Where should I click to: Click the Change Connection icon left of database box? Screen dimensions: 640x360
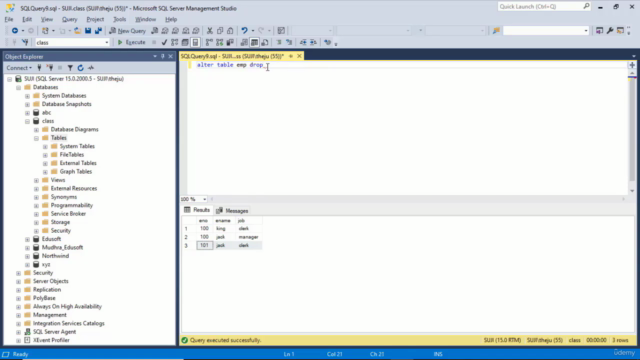point(25,42)
